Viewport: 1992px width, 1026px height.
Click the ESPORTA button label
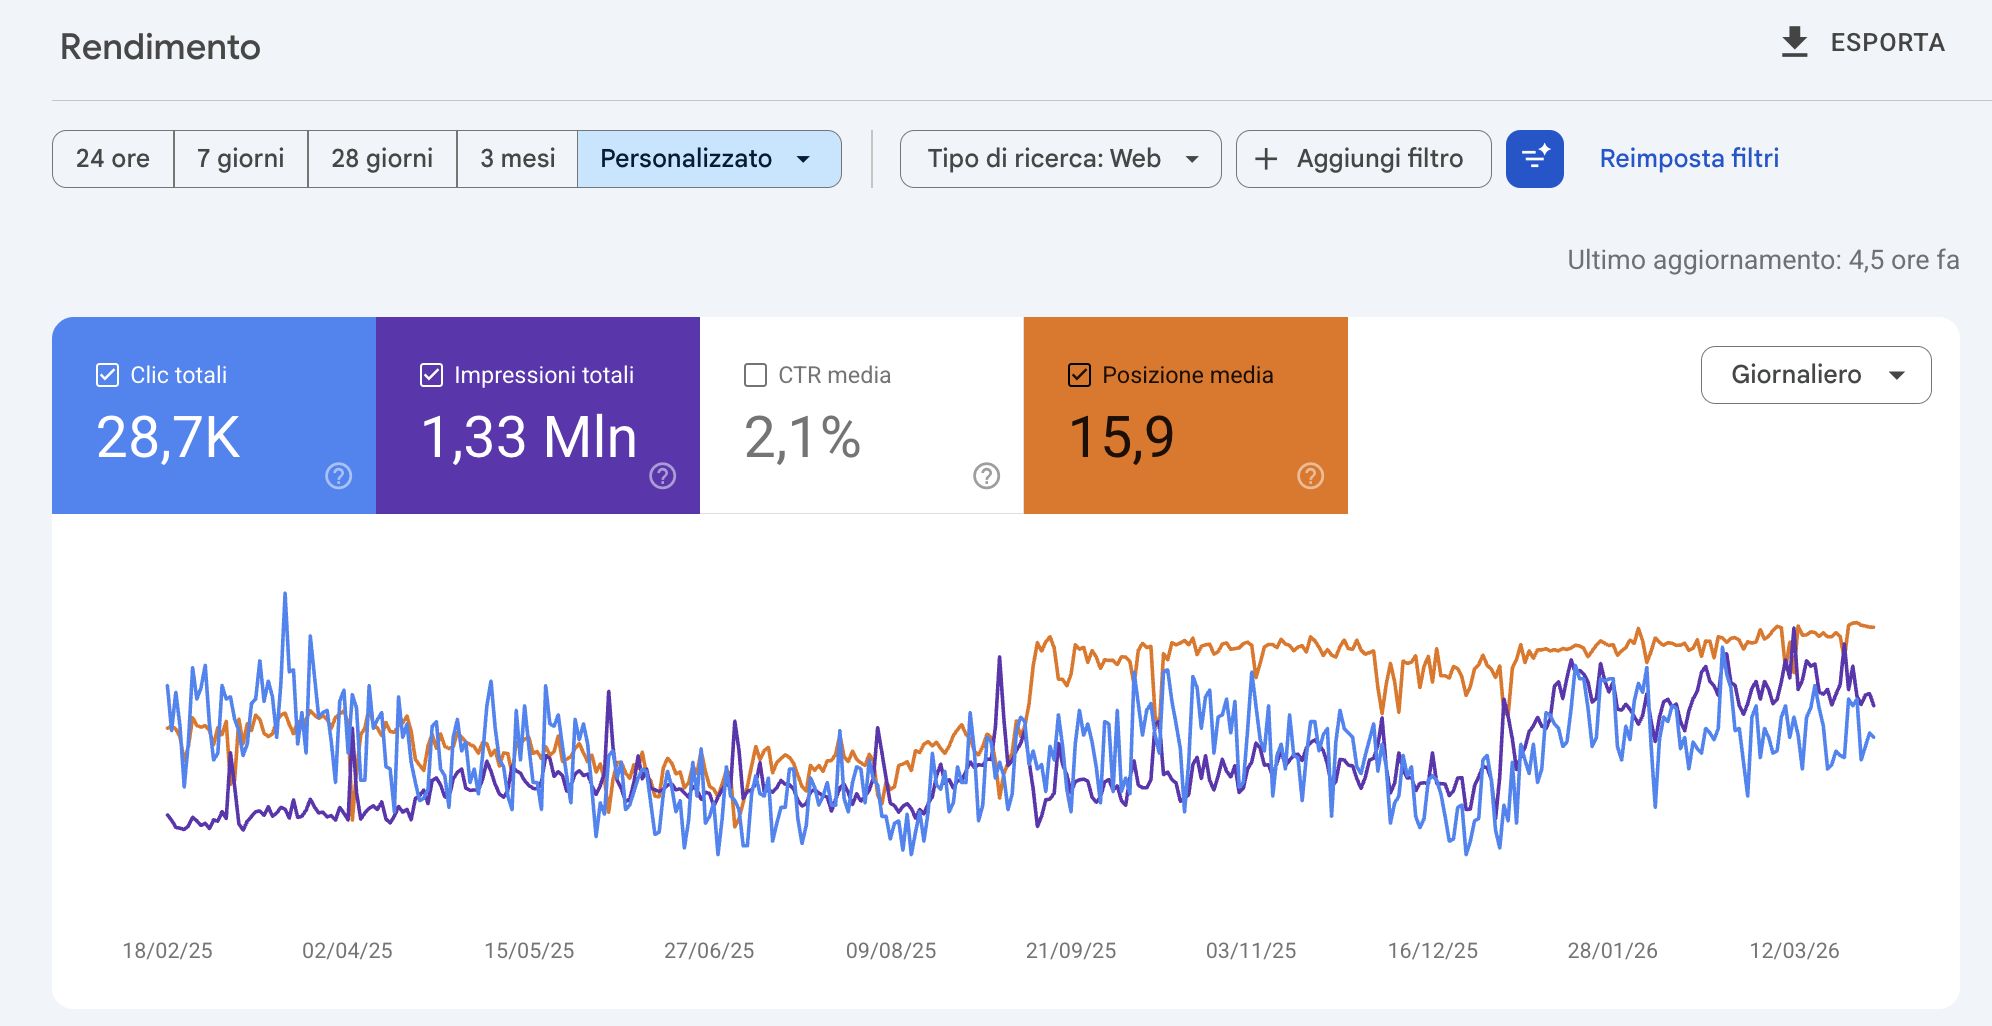point(1887,43)
